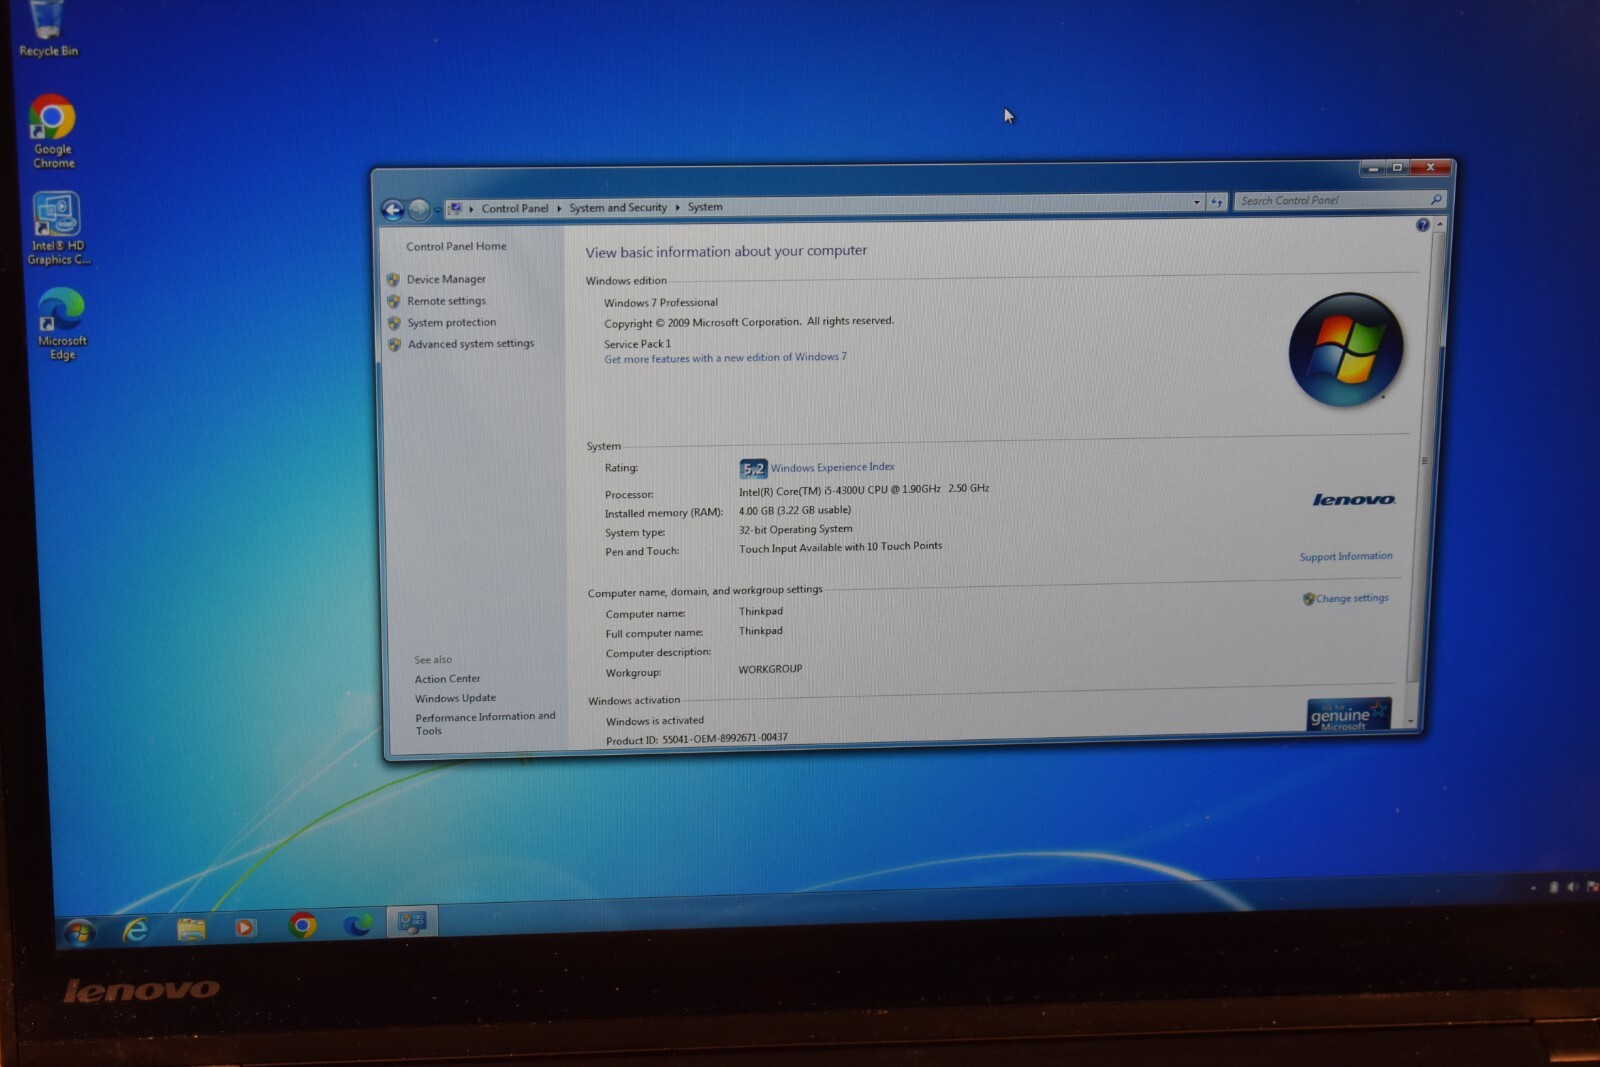Go back using the Control Panel back arrow
The image size is (1600, 1067).
pos(392,210)
